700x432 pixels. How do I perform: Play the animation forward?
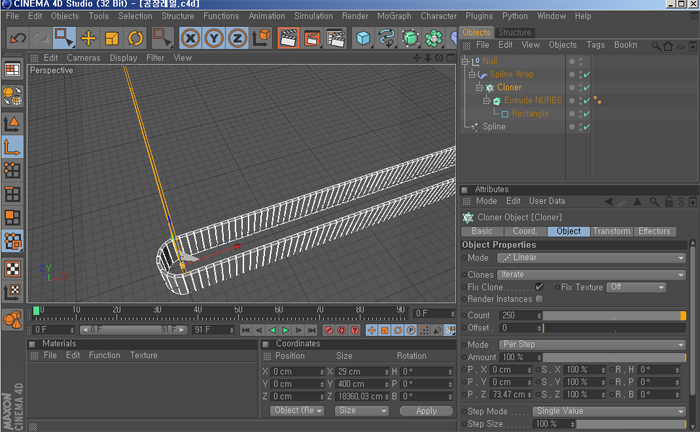pos(285,330)
